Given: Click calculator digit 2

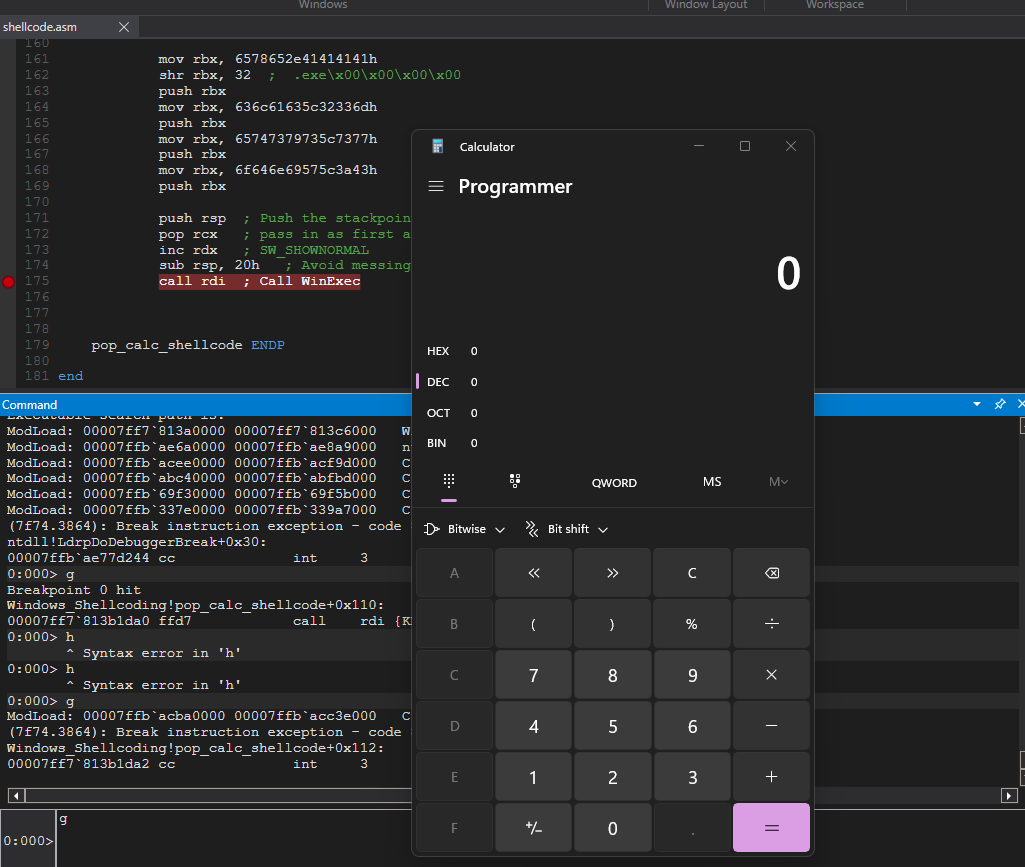Looking at the screenshot, I should [613, 777].
